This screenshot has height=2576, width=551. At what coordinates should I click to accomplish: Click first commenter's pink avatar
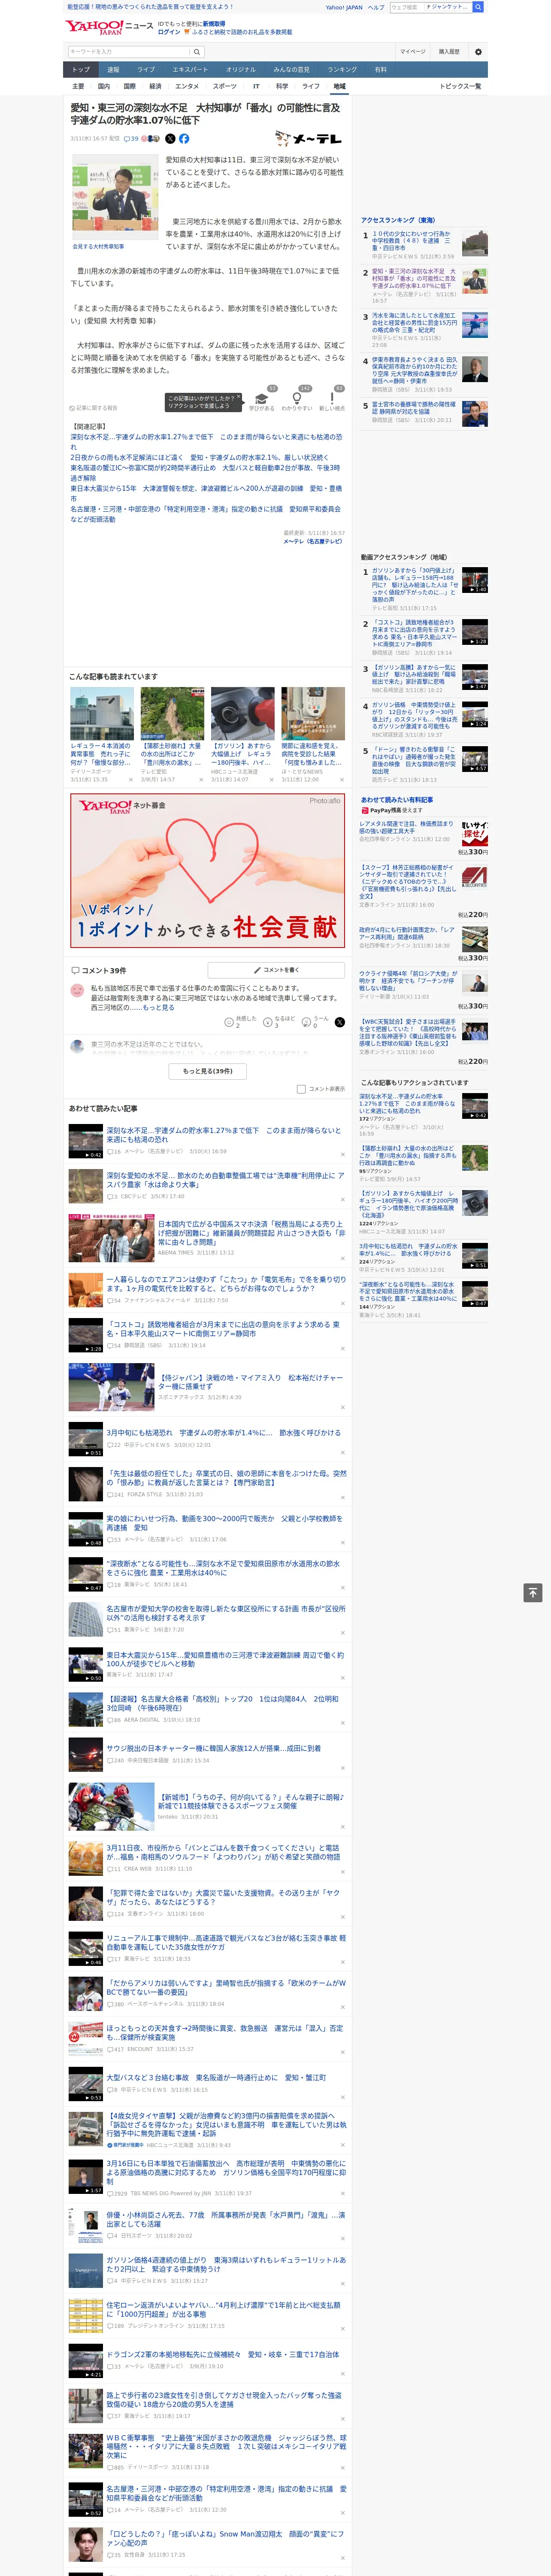77,990
